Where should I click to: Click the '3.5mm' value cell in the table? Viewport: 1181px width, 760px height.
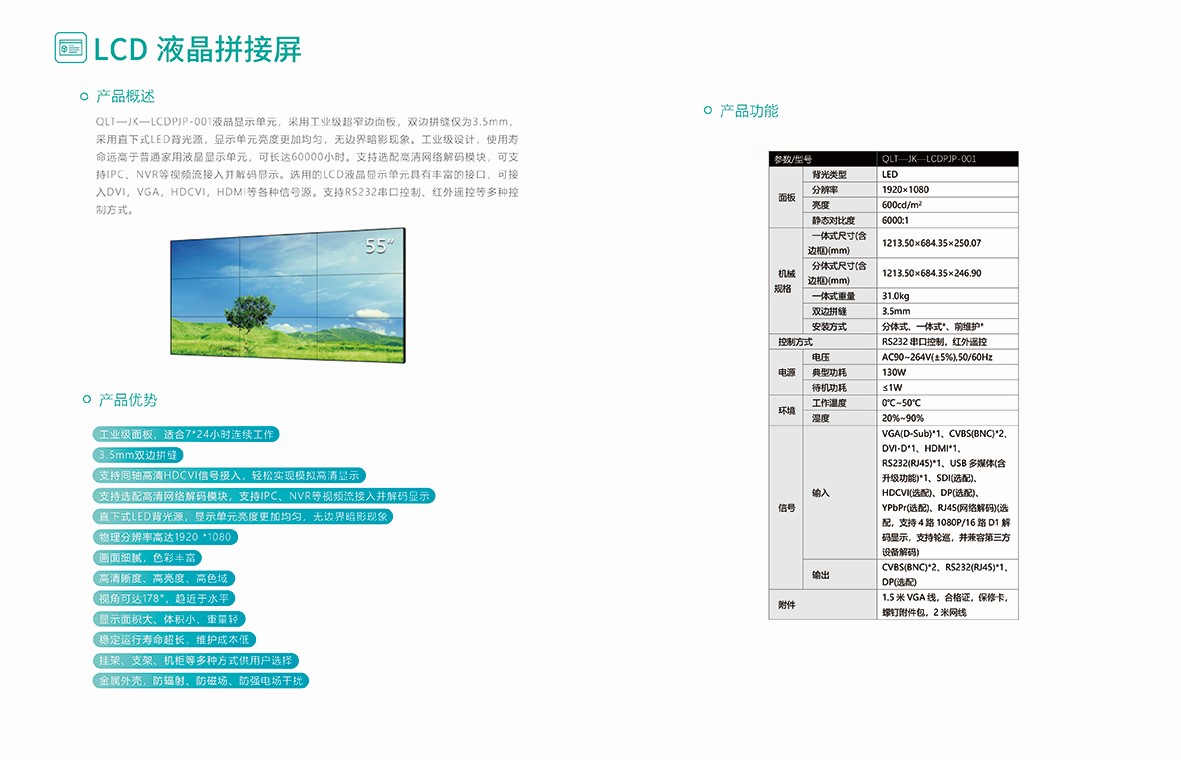(948, 311)
